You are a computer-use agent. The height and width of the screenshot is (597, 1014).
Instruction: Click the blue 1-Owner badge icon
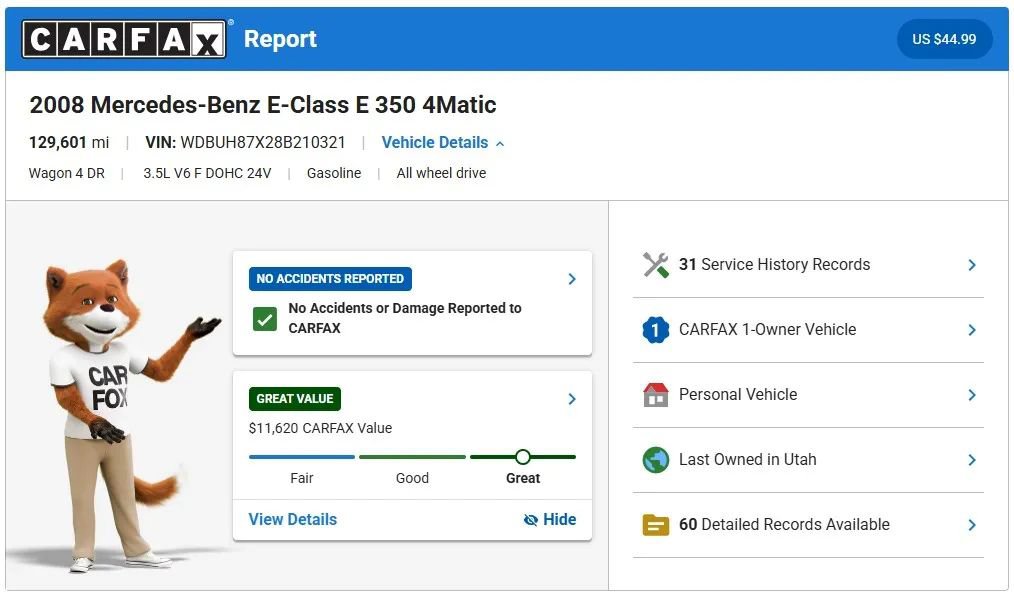[656, 330]
